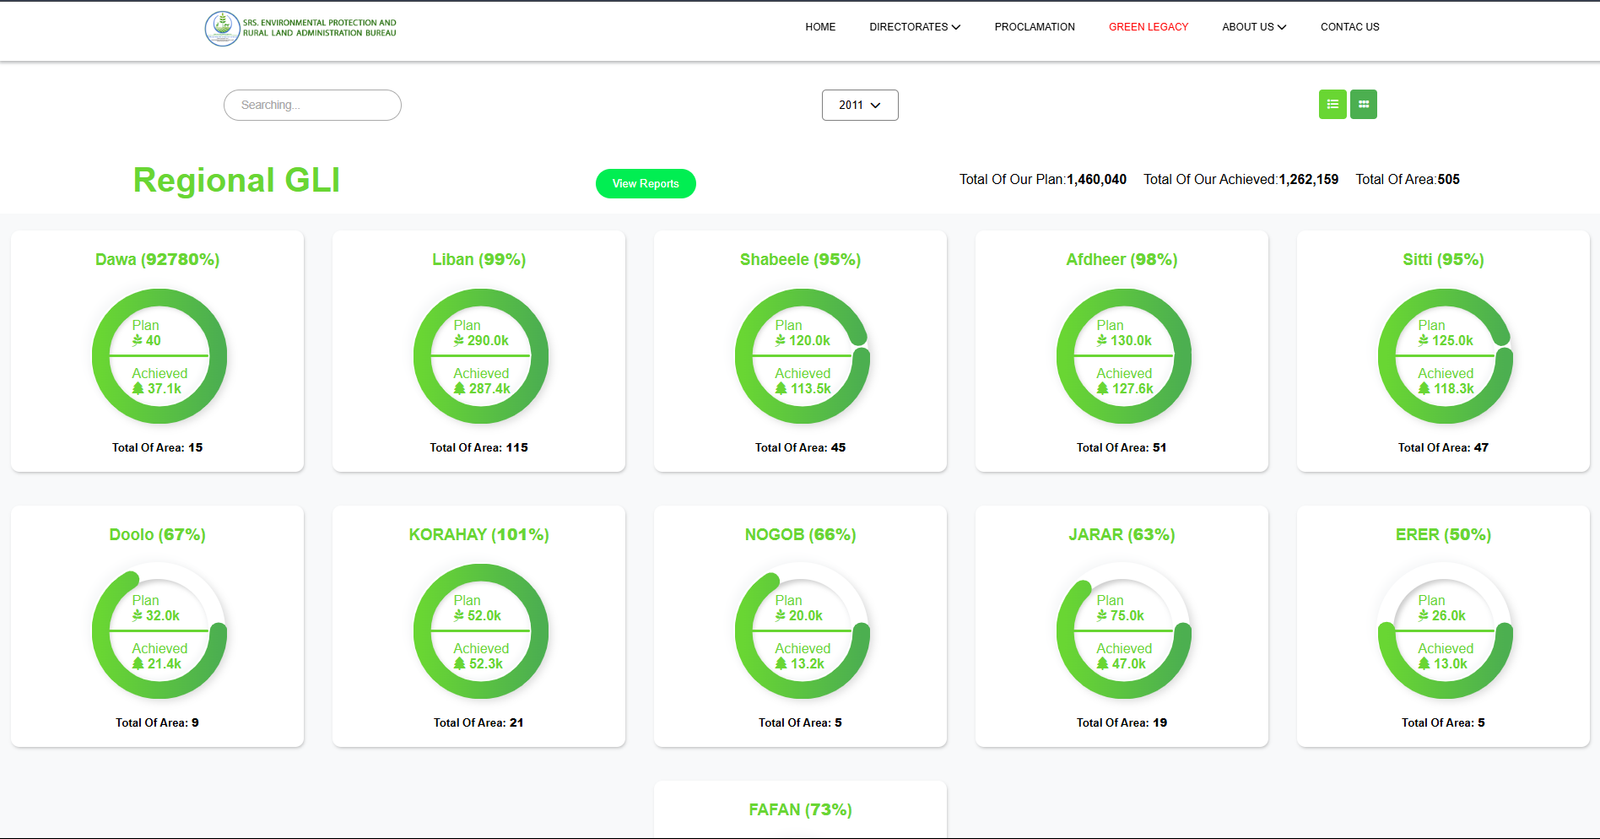Go to the Home page
The height and width of the screenshot is (839, 1600).
click(x=820, y=27)
